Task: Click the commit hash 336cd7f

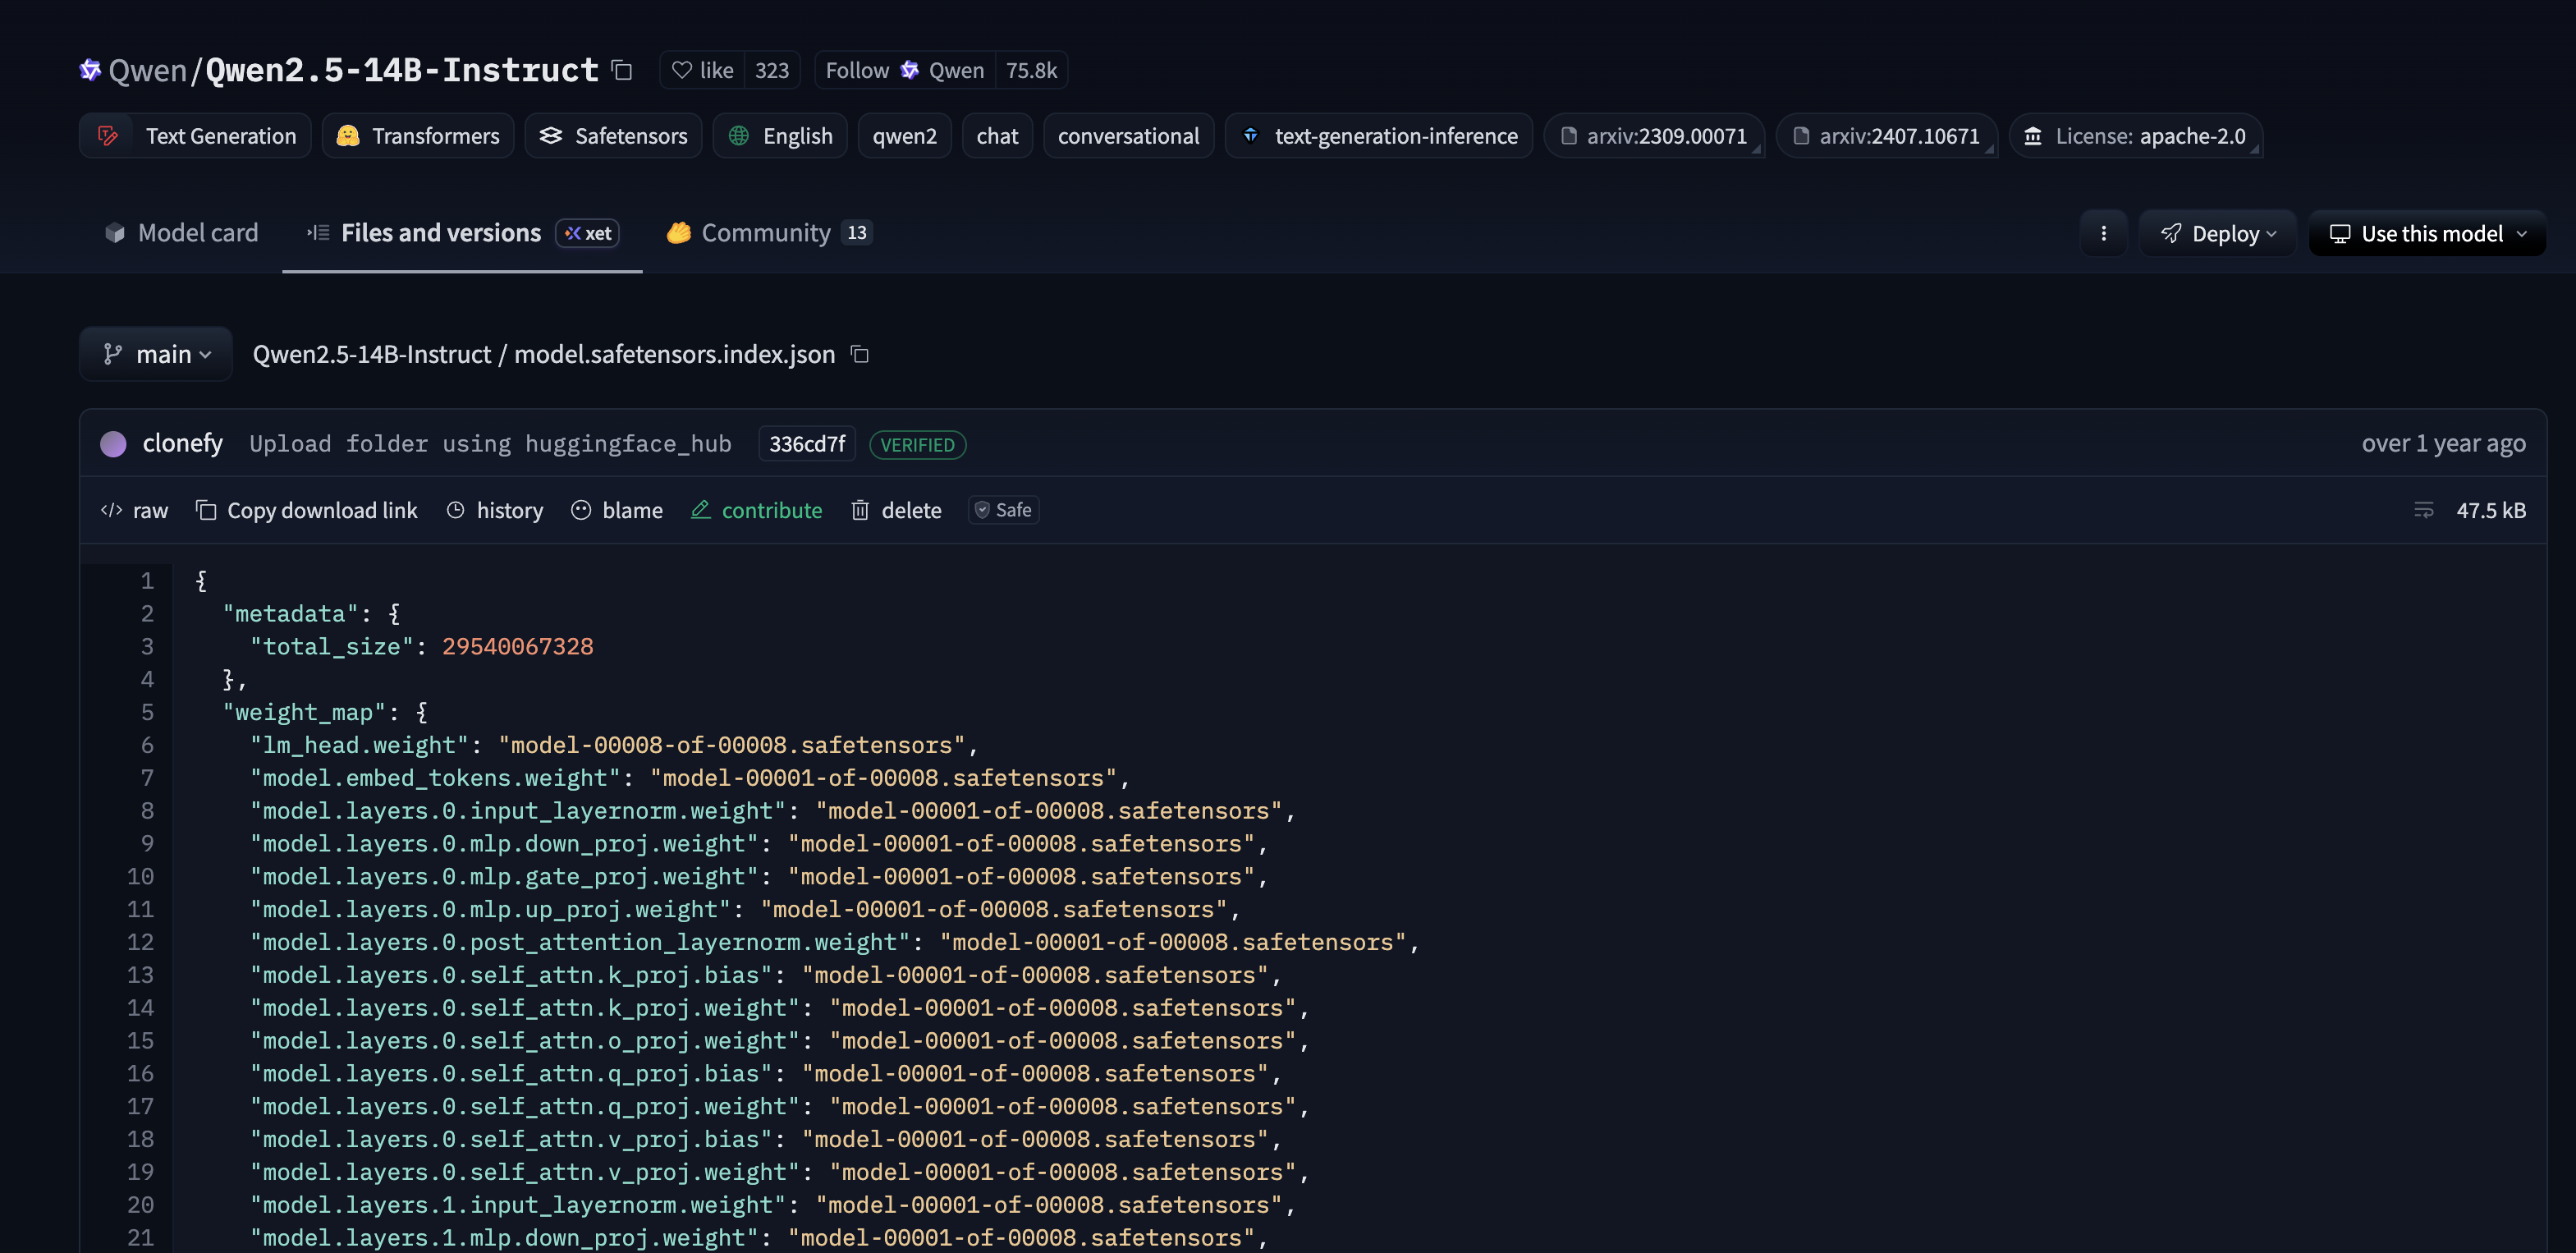Action: point(806,444)
